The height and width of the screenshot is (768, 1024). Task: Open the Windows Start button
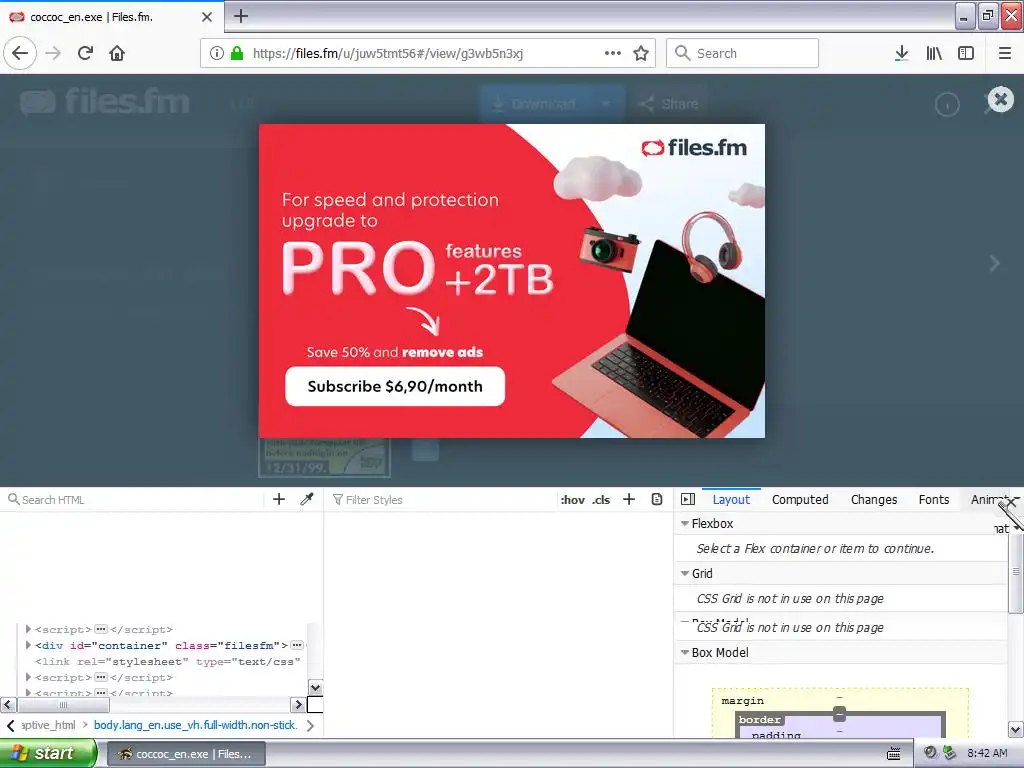[x=48, y=753]
